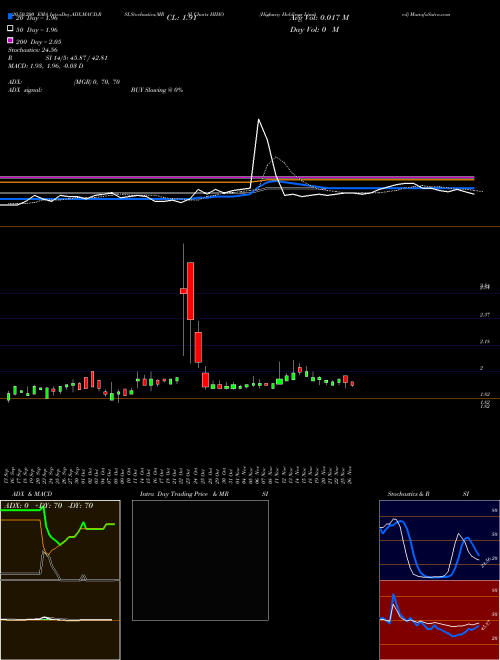Click the 2.37 price axis label
This screenshot has width=500, height=660.
[x=484, y=315]
